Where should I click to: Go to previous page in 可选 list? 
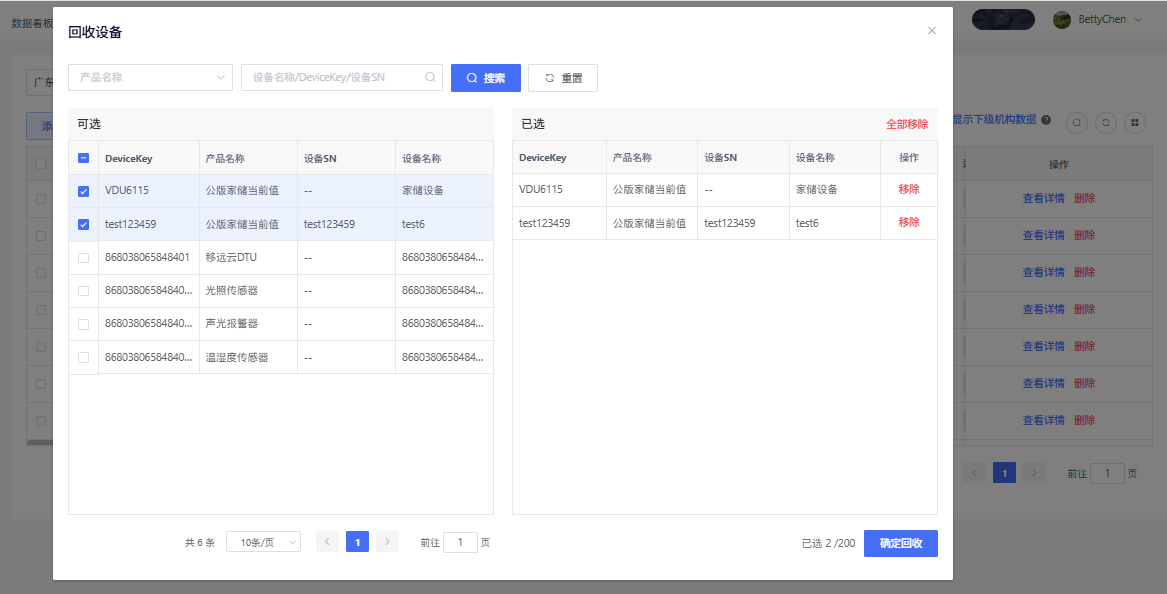click(x=327, y=542)
